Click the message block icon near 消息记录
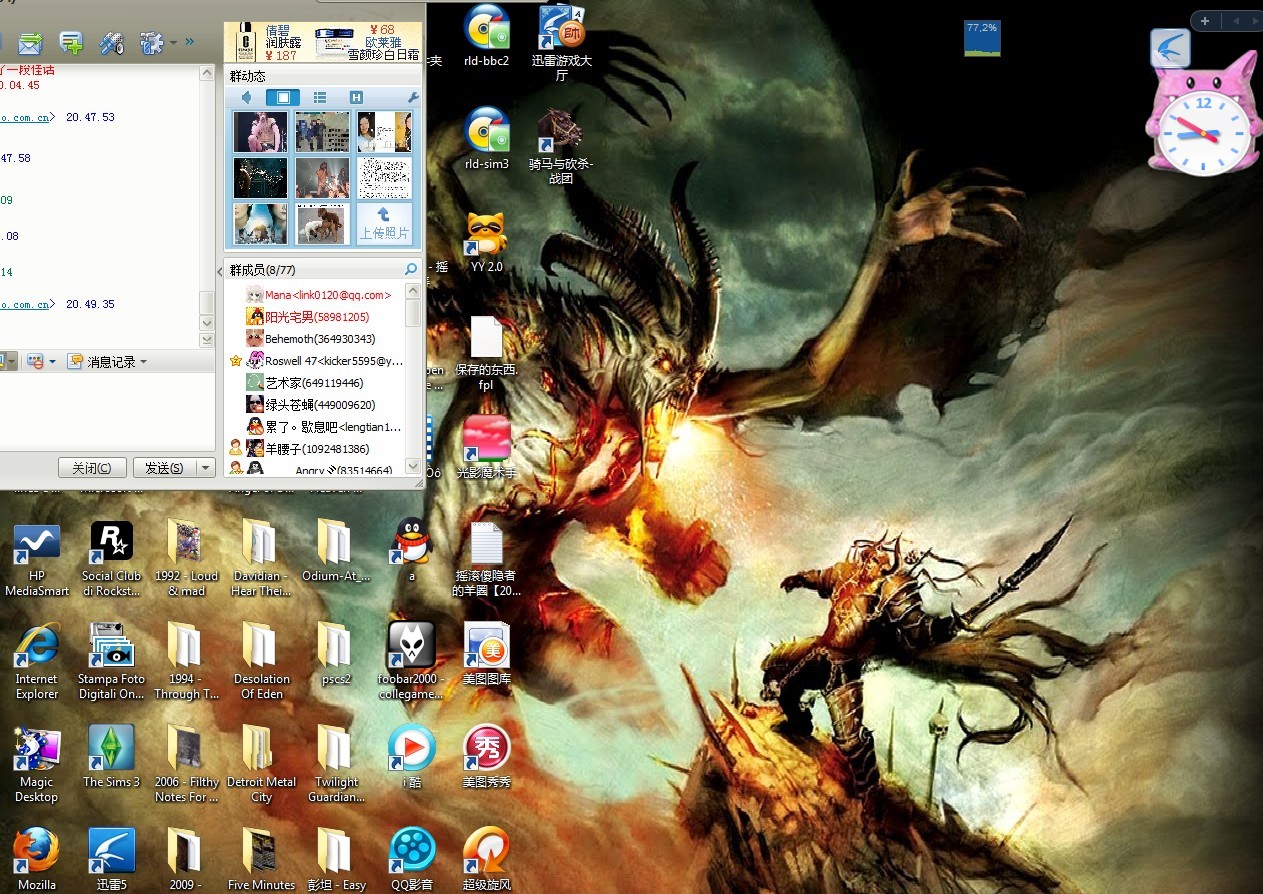 34,361
